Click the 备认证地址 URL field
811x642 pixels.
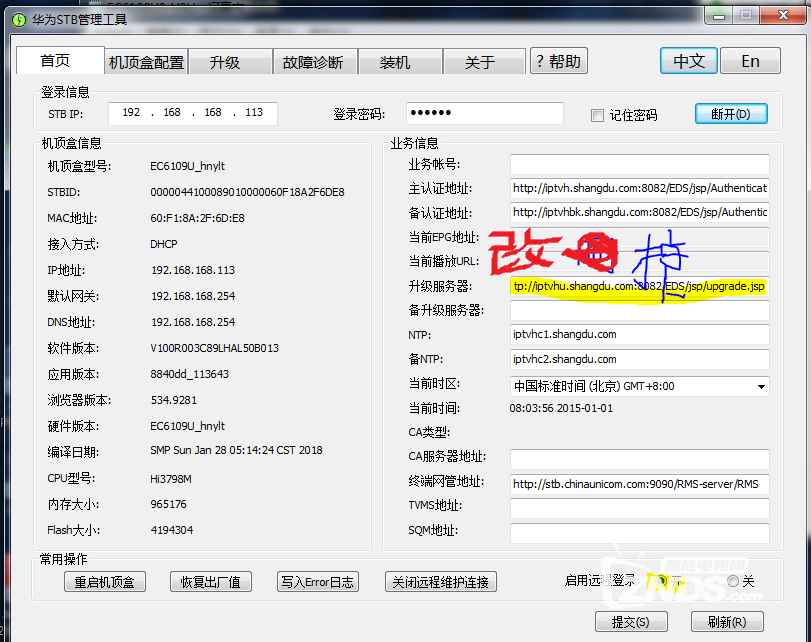click(x=639, y=212)
